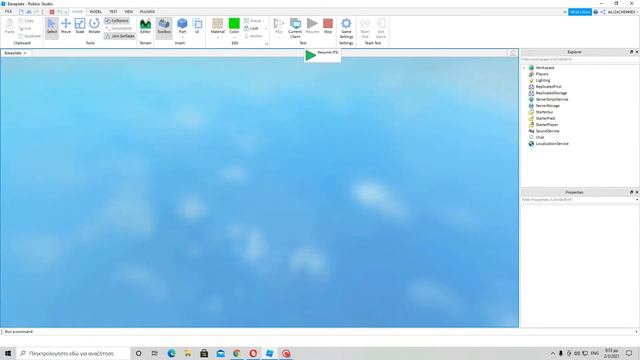640x360 pixels.
Task: Open the Terrain Editor
Action: point(145,26)
